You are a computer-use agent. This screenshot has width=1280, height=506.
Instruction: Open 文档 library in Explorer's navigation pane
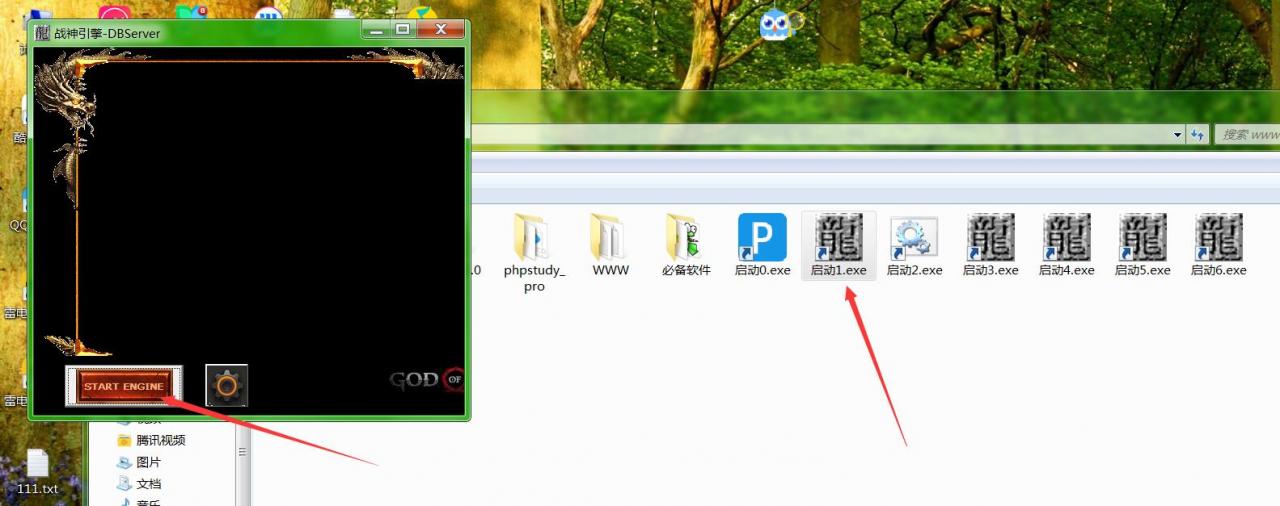[x=139, y=484]
